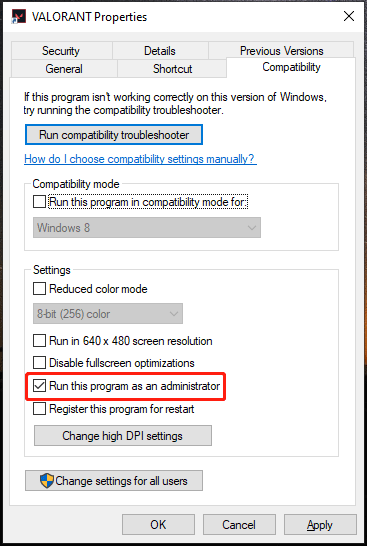Switch to the Security tab
This screenshot has height=546, width=367.
[x=61, y=51]
